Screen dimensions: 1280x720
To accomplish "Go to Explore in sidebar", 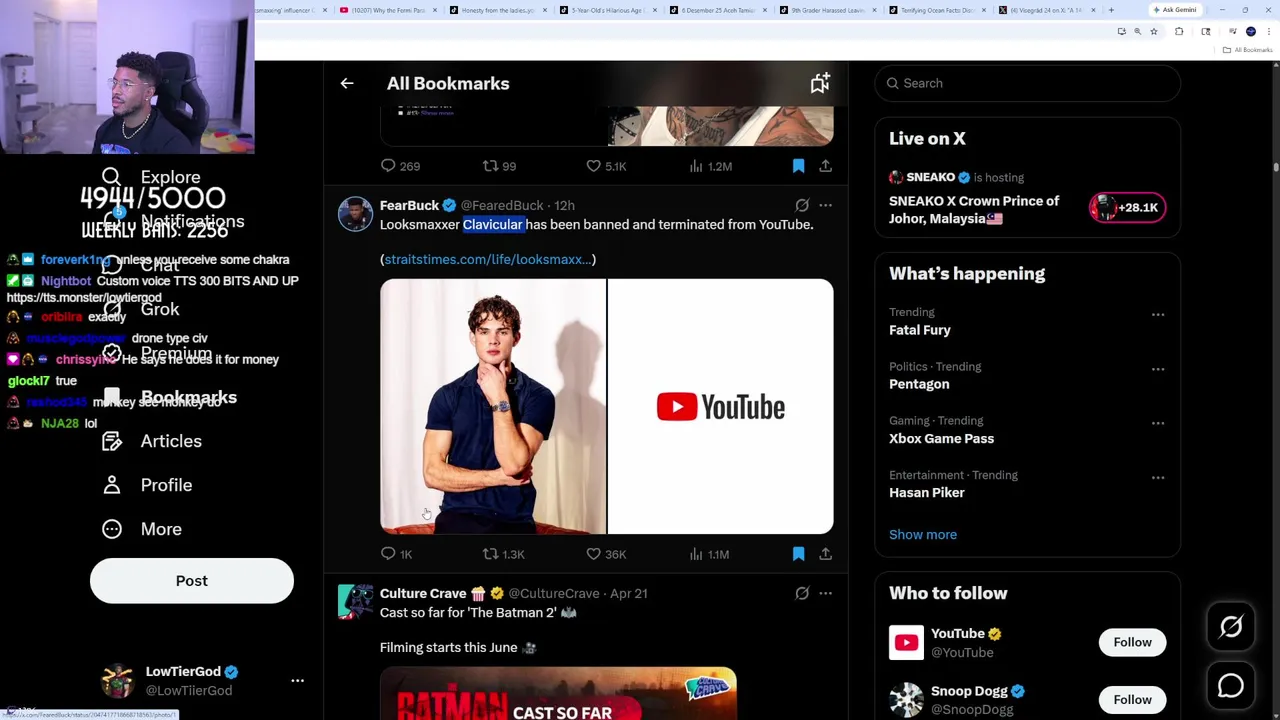I will (151, 178).
